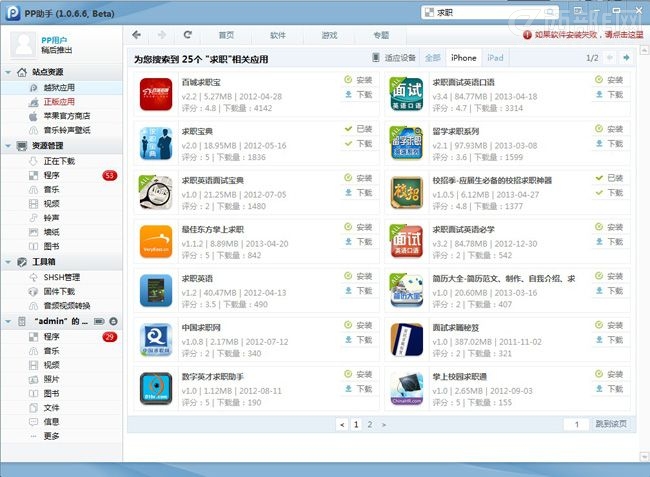Click the back navigation arrow
Image resolution: width=650 pixels, height=477 pixels.
click(x=137, y=35)
